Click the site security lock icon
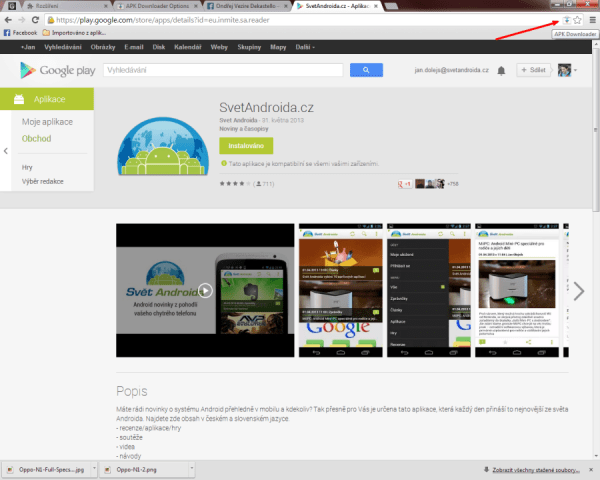The image size is (600, 480). 51,20
